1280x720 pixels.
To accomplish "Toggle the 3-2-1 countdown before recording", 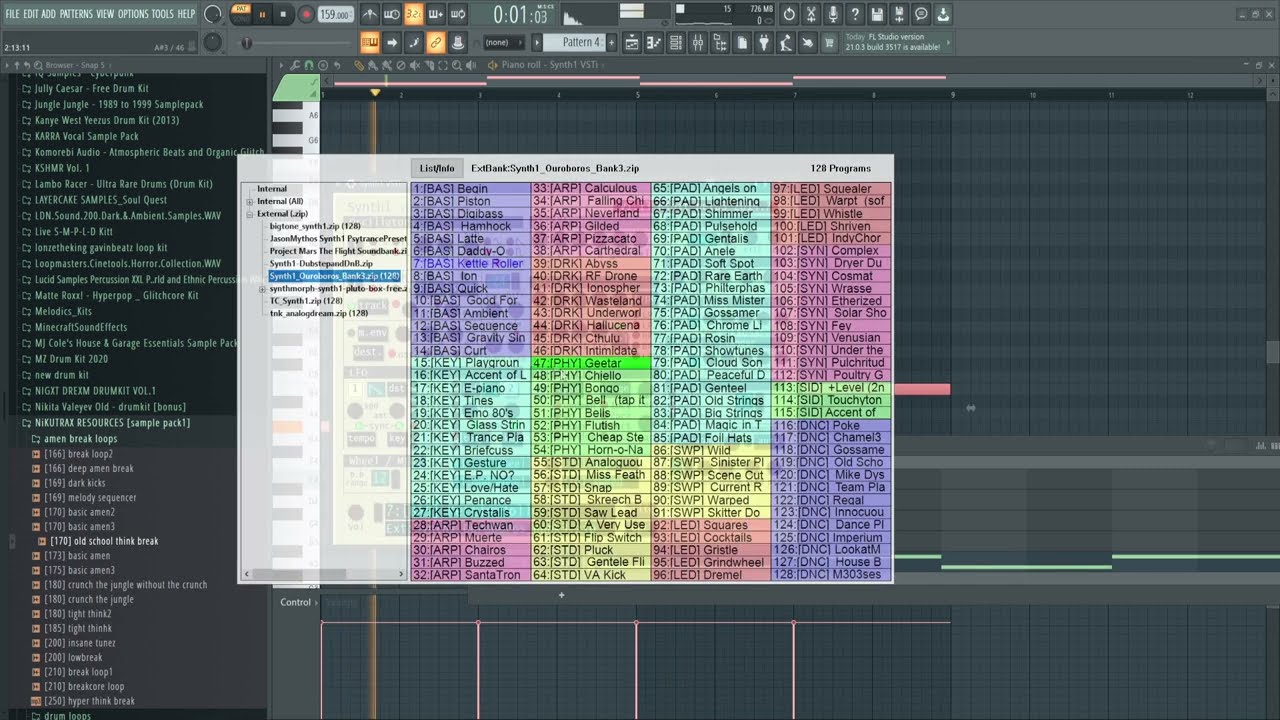I will [413, 15].
